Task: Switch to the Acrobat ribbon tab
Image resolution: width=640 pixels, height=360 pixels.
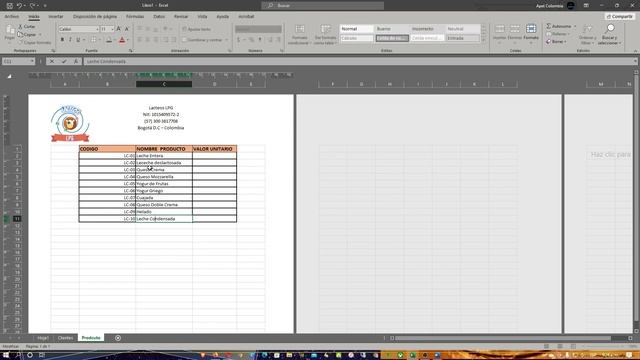Action: tap(246, 17)
